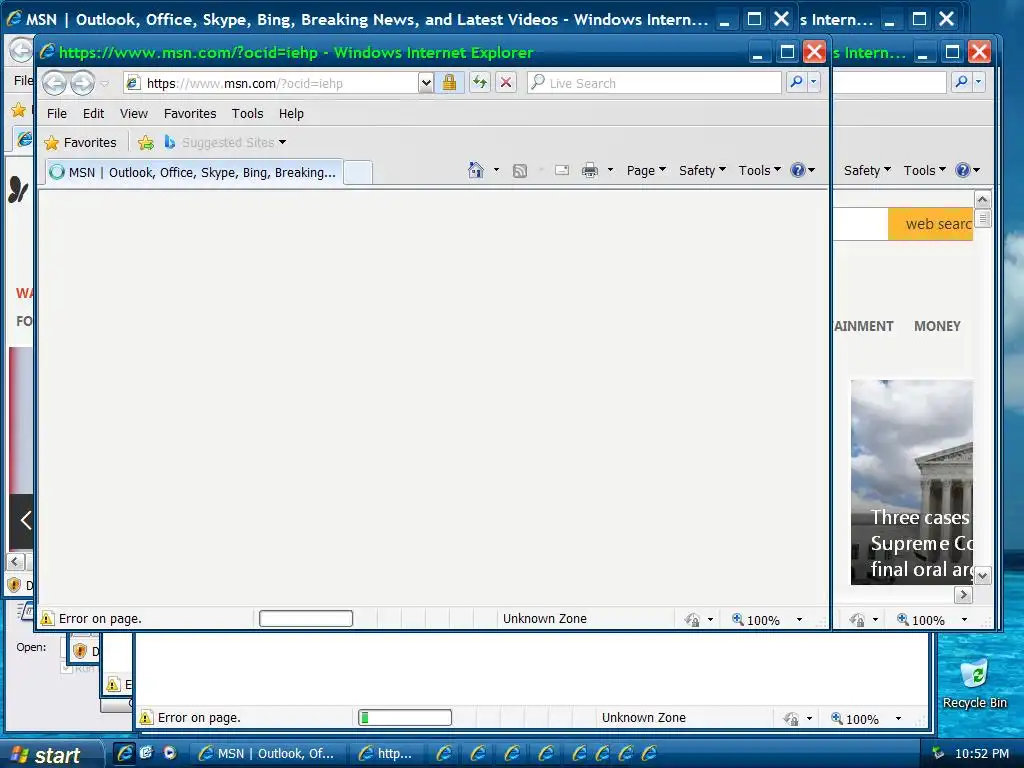Click Internet Explorer quick launch icon in taskbar
Image resolution: width=1024 pixels, height=768 pixels.
[124, 753]
